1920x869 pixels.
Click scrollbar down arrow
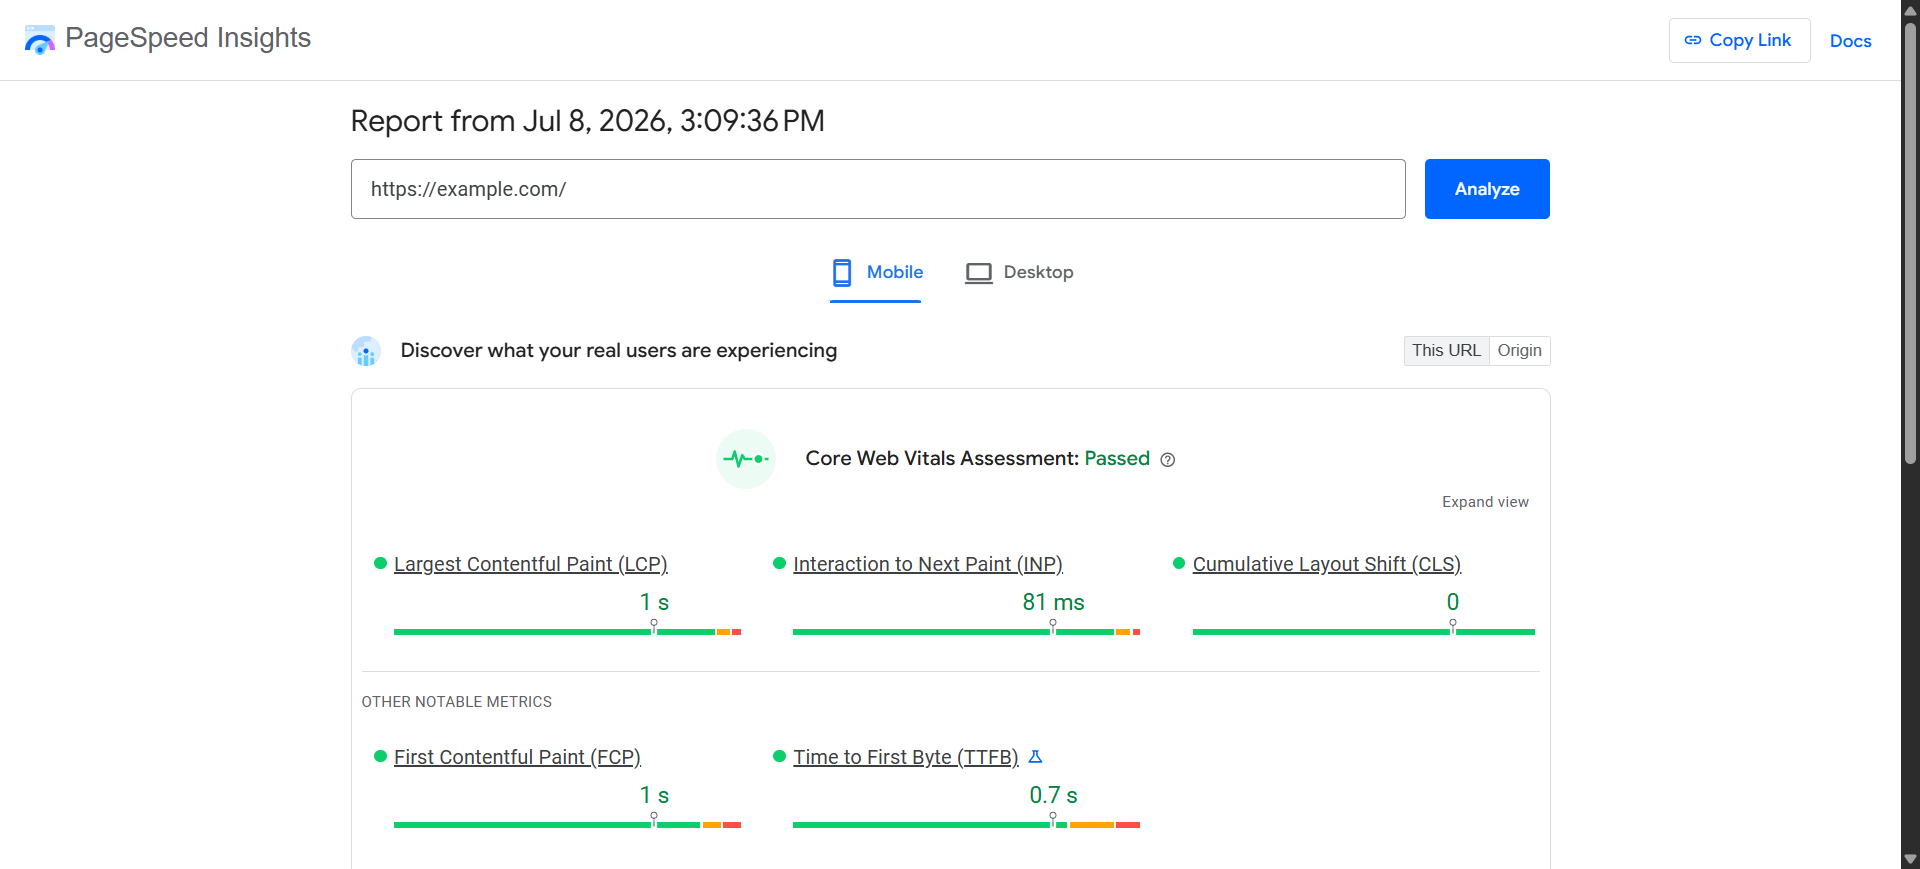(x=1910, y=859)
